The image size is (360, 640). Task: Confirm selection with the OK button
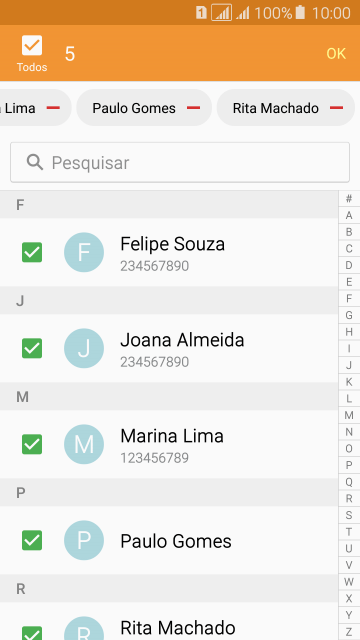pos(336,53)
